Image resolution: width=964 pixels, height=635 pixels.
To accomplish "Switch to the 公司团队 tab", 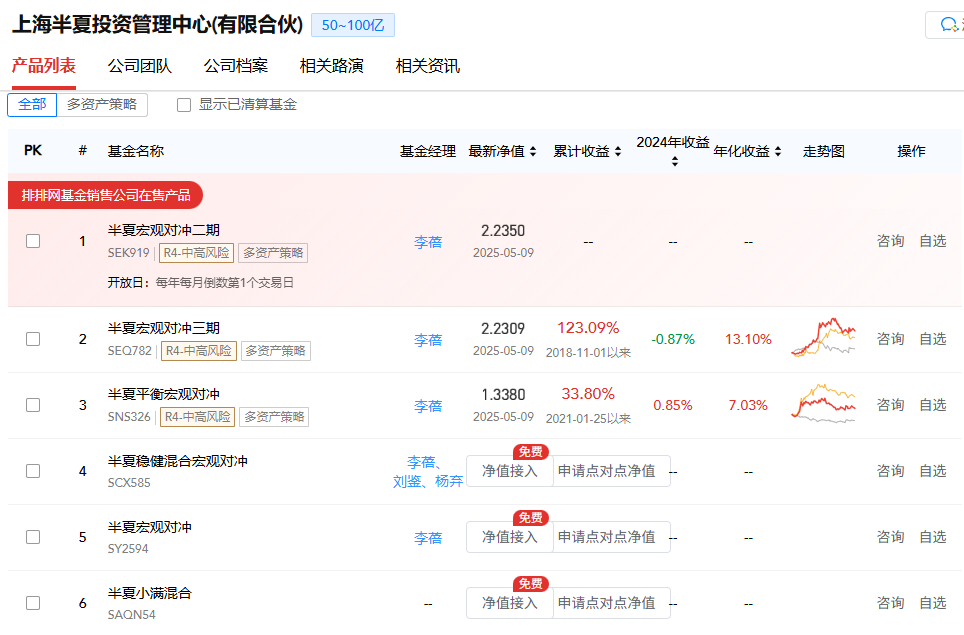I will (x=140, y=66).
